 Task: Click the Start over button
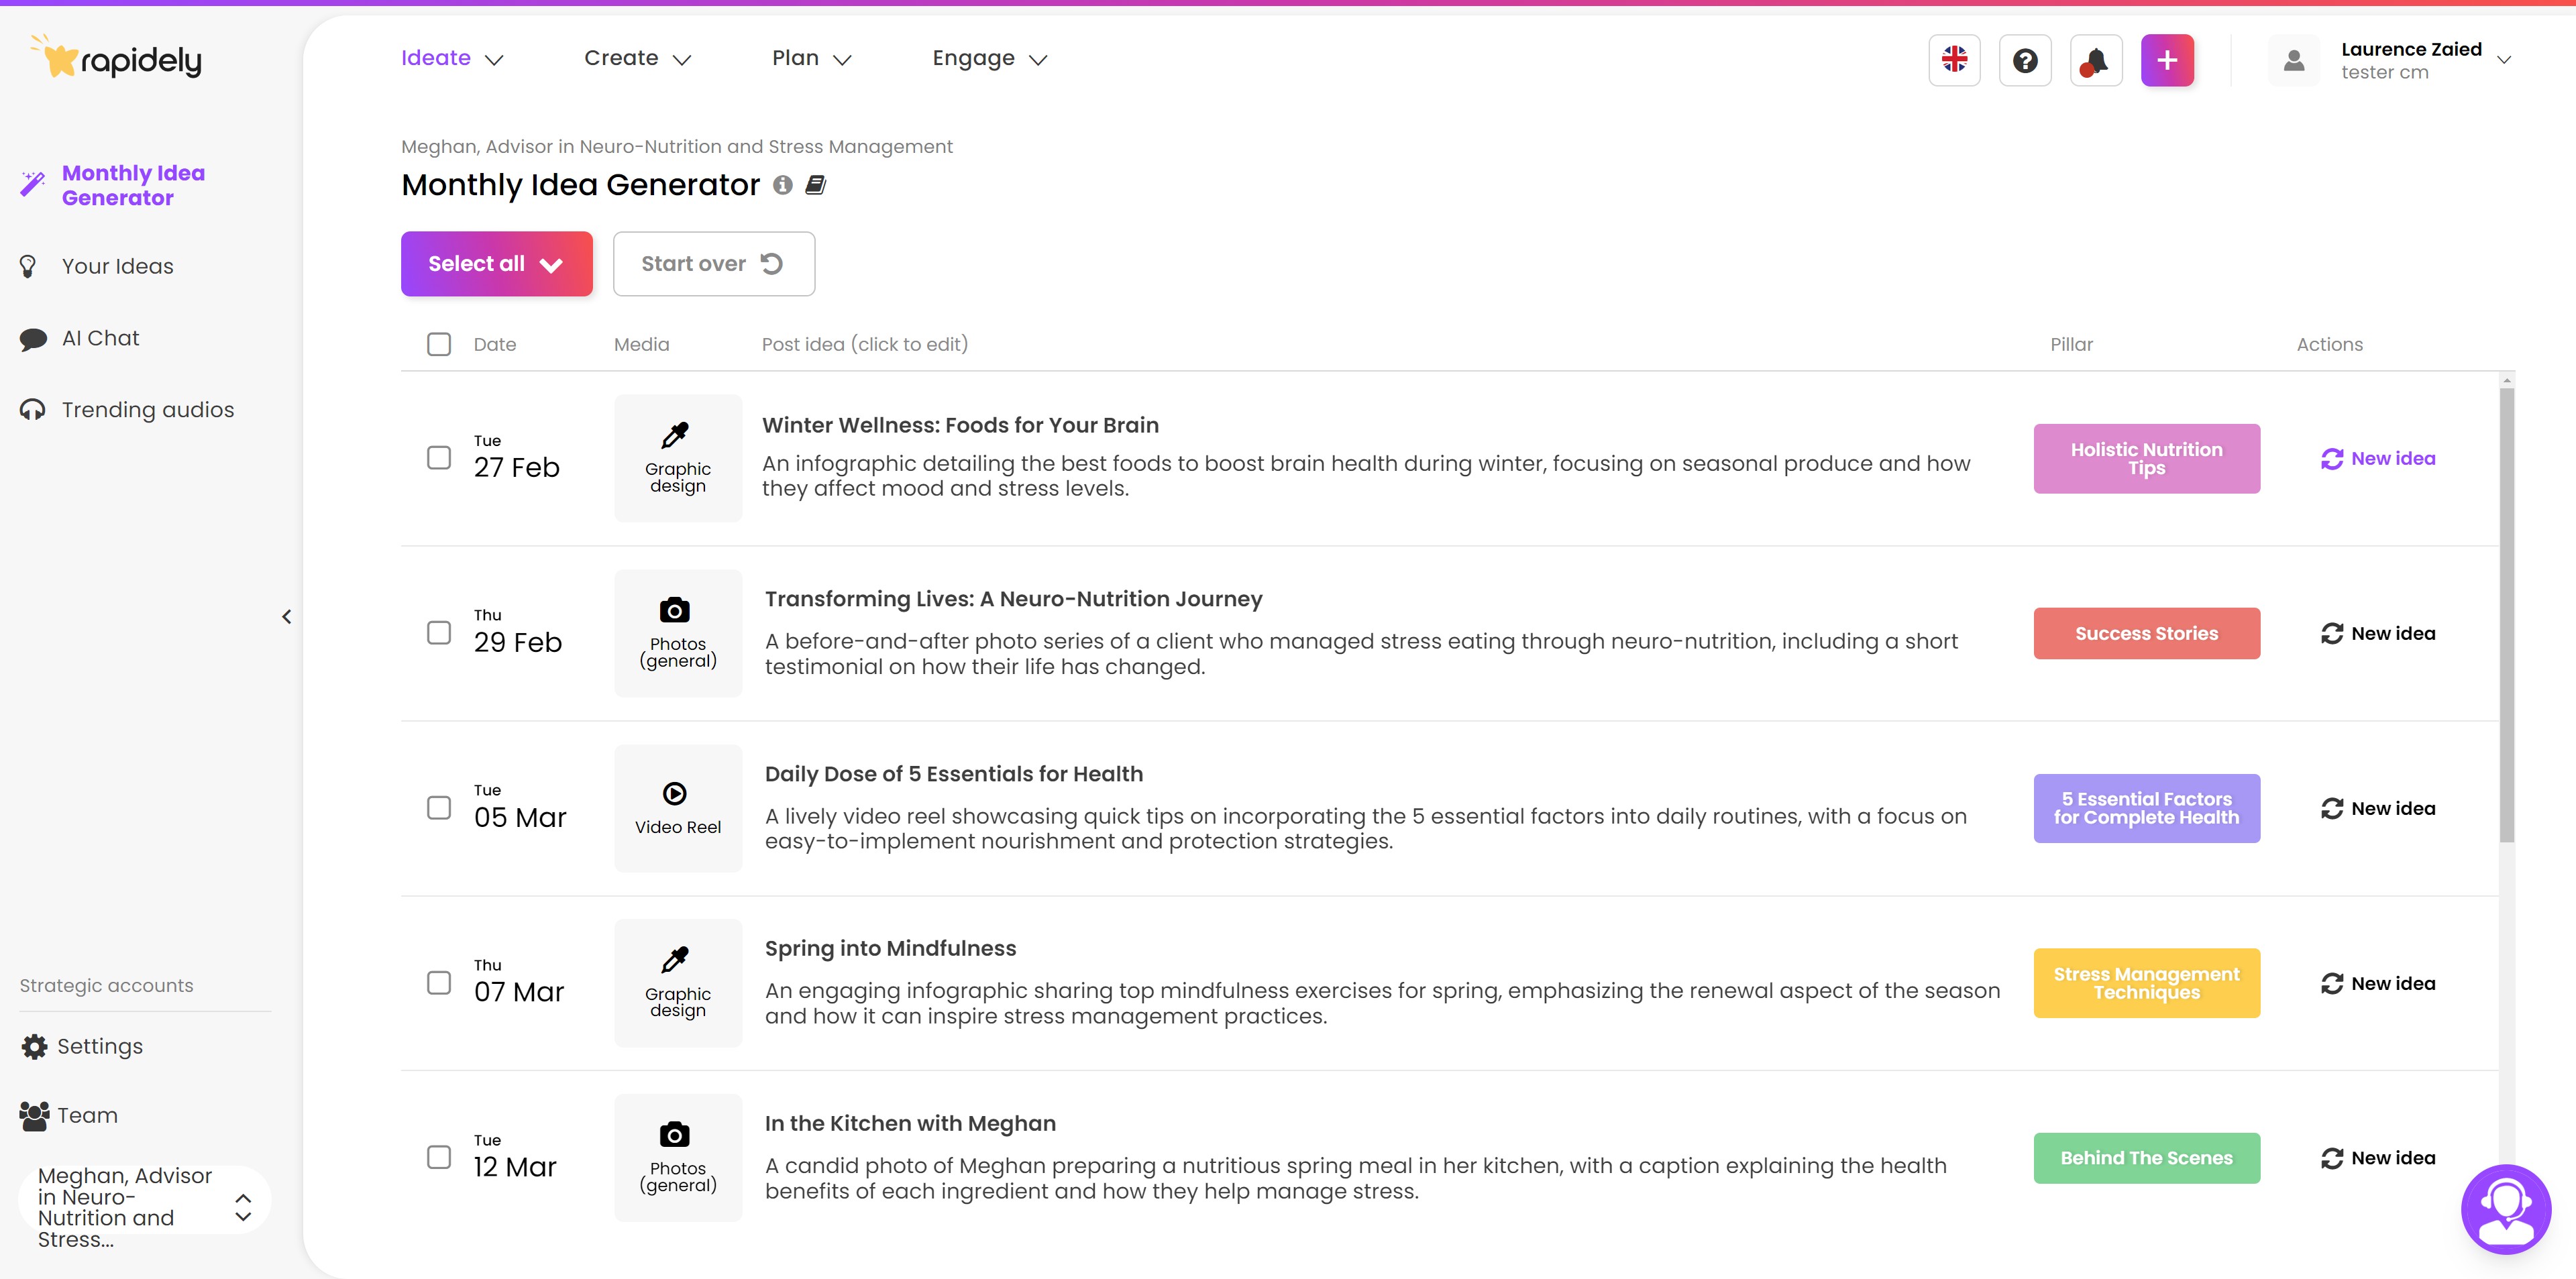713,264
